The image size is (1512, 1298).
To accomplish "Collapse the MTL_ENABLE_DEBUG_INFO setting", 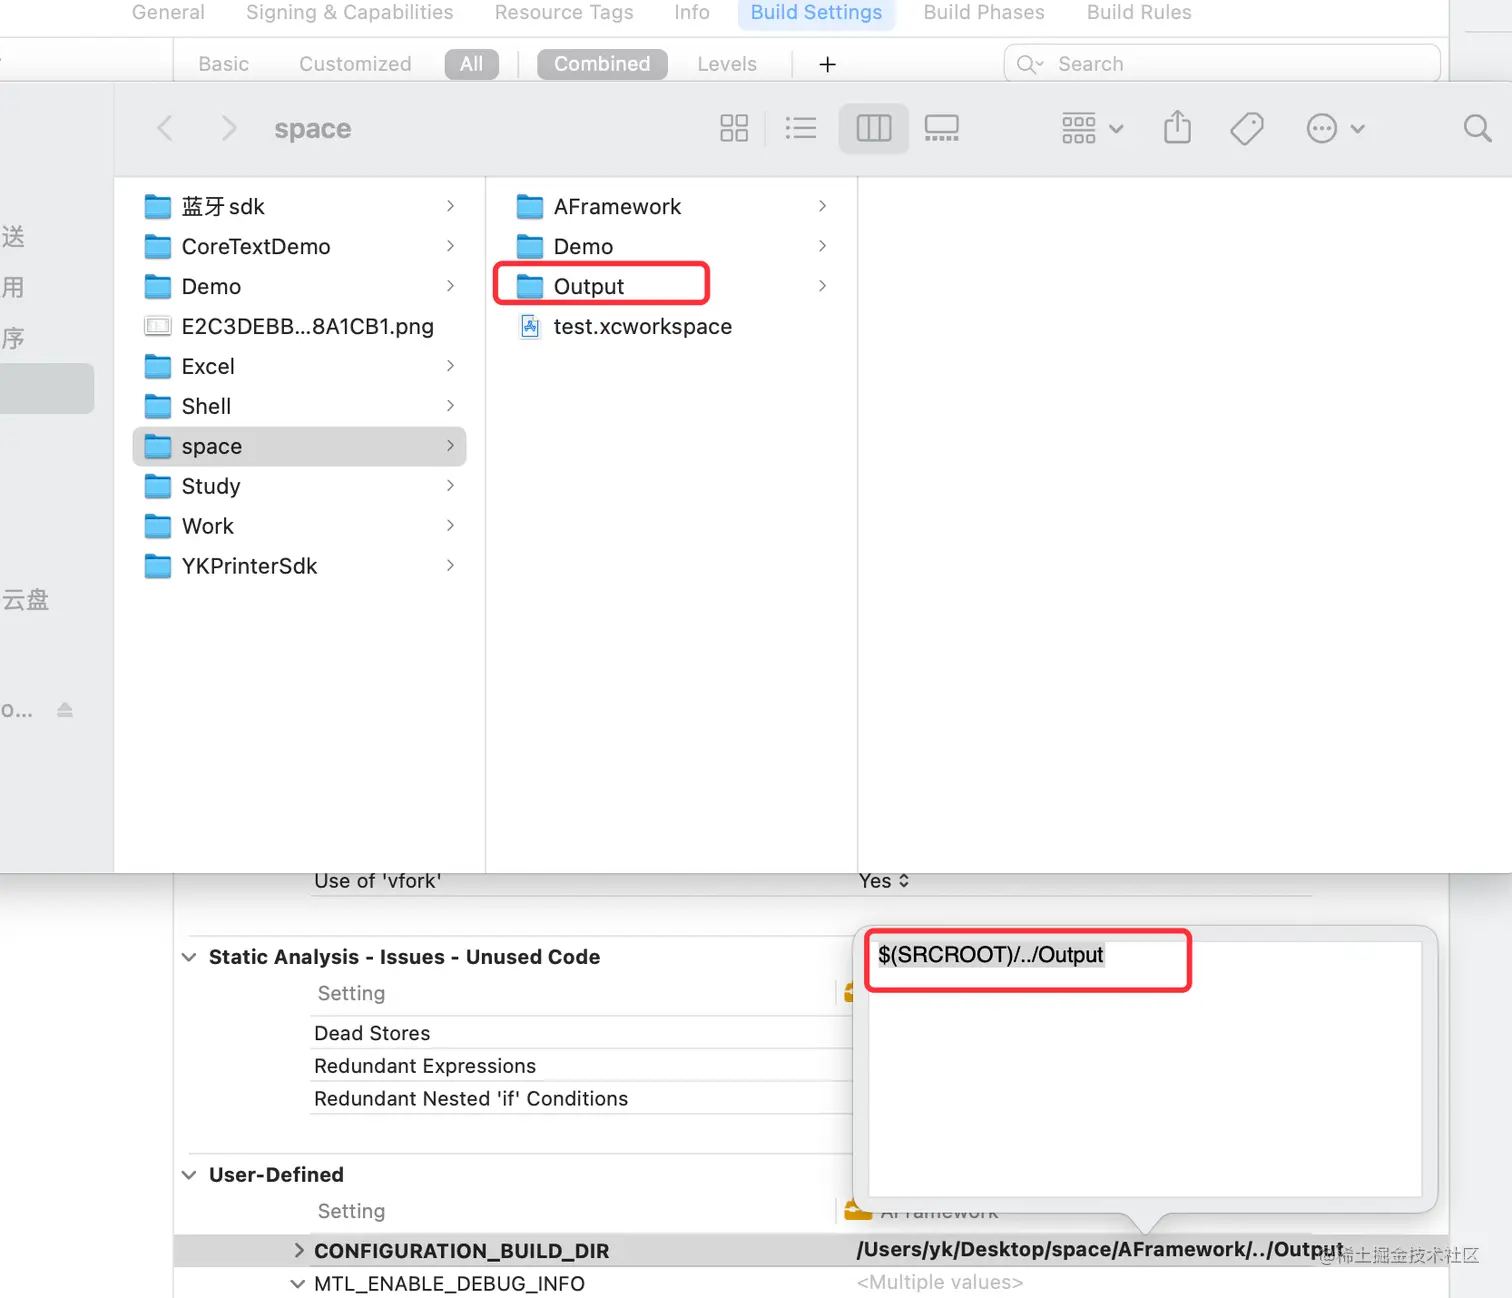I will click(x=297, y=1283).
